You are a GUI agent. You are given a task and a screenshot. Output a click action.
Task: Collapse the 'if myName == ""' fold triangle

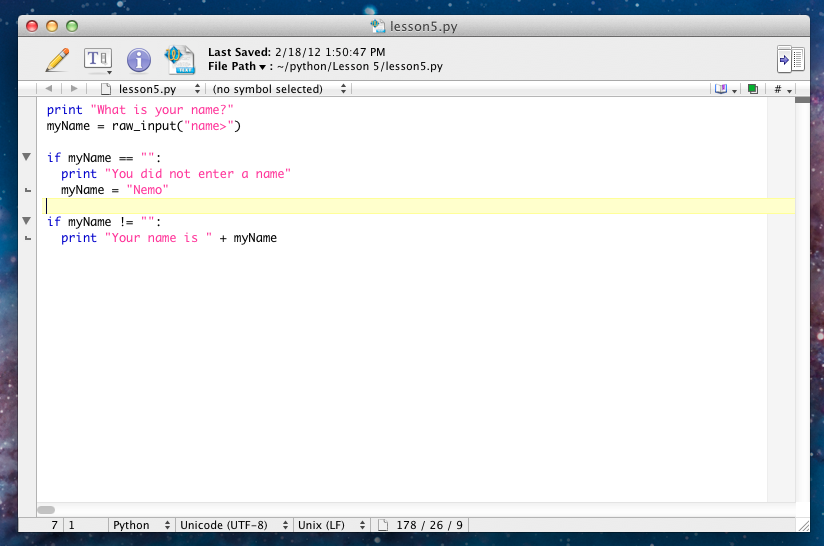click(x=26, y=157)
